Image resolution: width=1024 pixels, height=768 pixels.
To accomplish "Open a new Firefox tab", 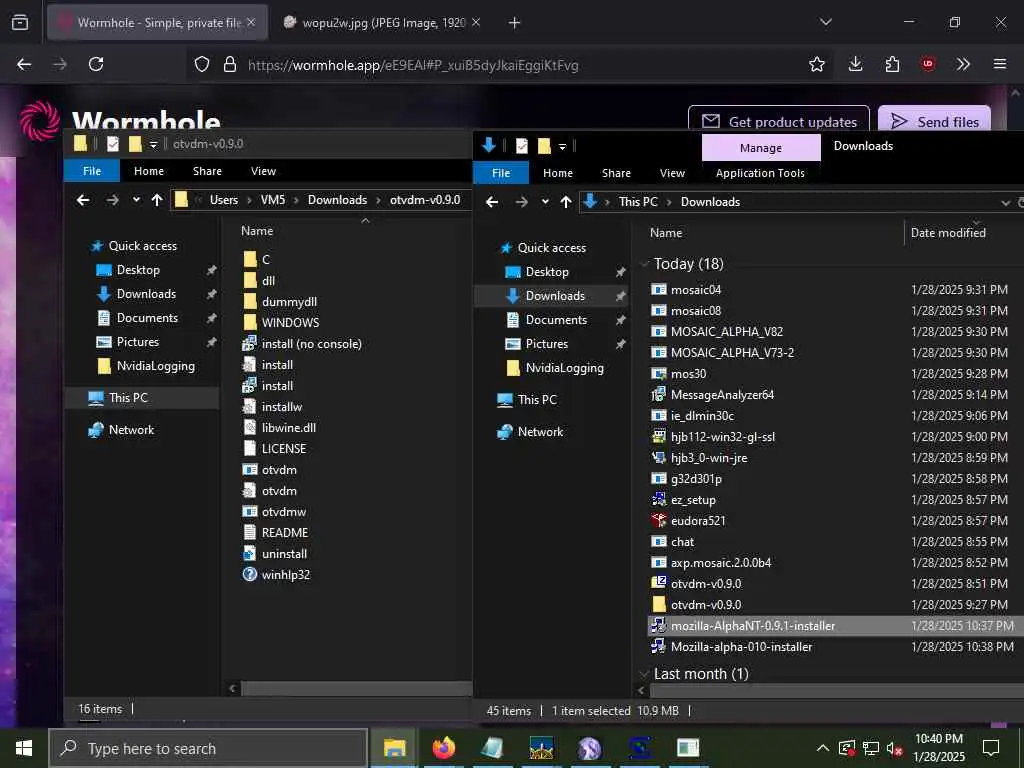I will click(x=514, y=23).
